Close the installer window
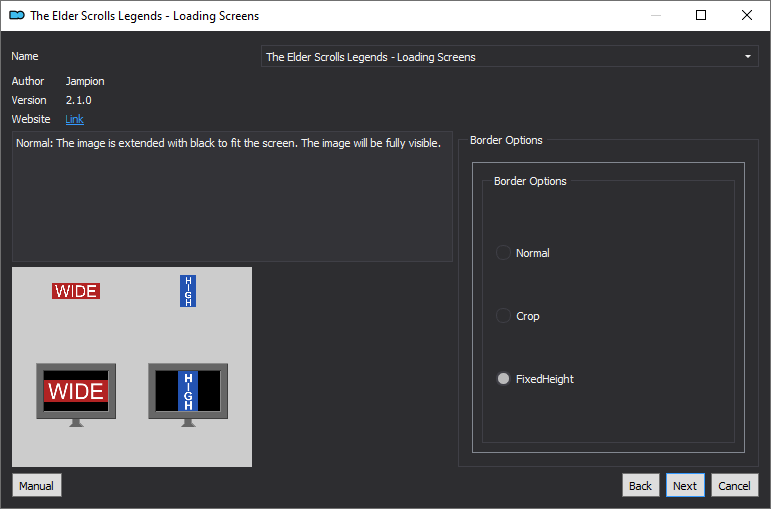 [746, 15]
